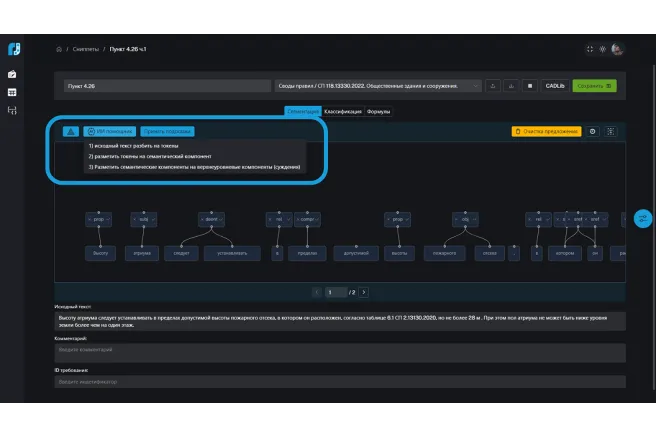Go to next page with the right arrow
The image size is (656, 436).
363,292
